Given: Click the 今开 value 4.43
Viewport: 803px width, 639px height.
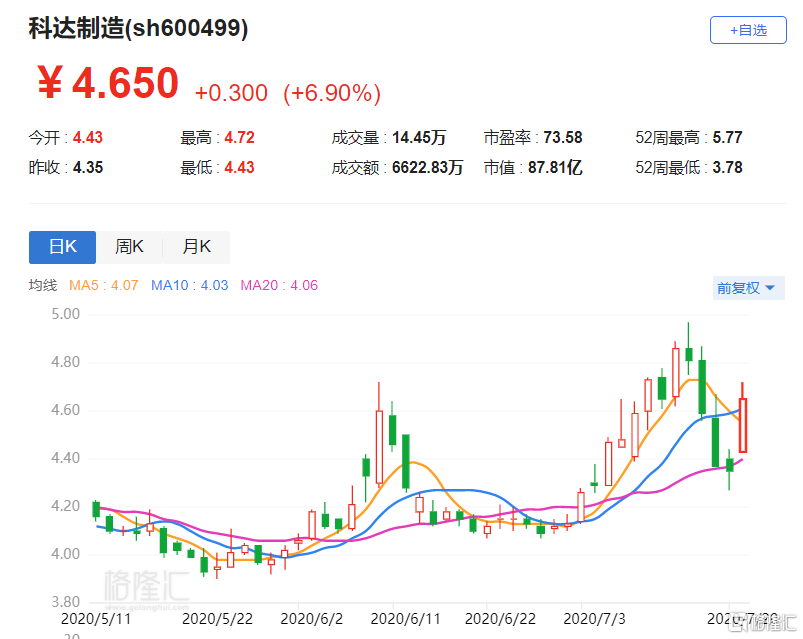Looking at the screenshot, I should [88, 137].
